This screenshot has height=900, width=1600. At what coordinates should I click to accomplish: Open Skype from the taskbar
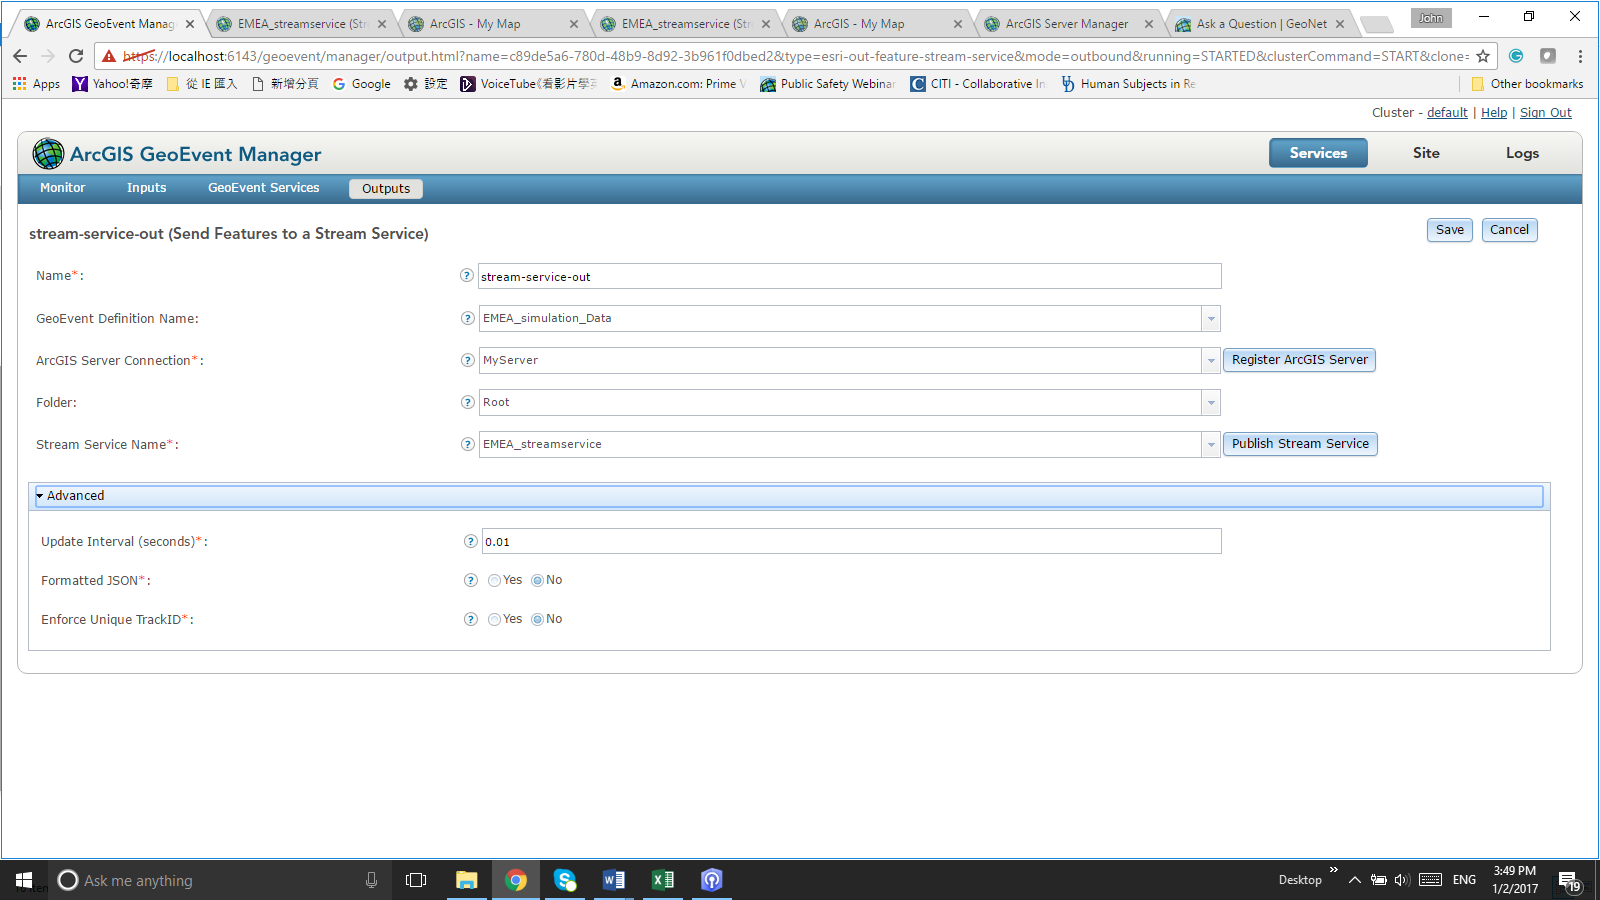[565, 880]
